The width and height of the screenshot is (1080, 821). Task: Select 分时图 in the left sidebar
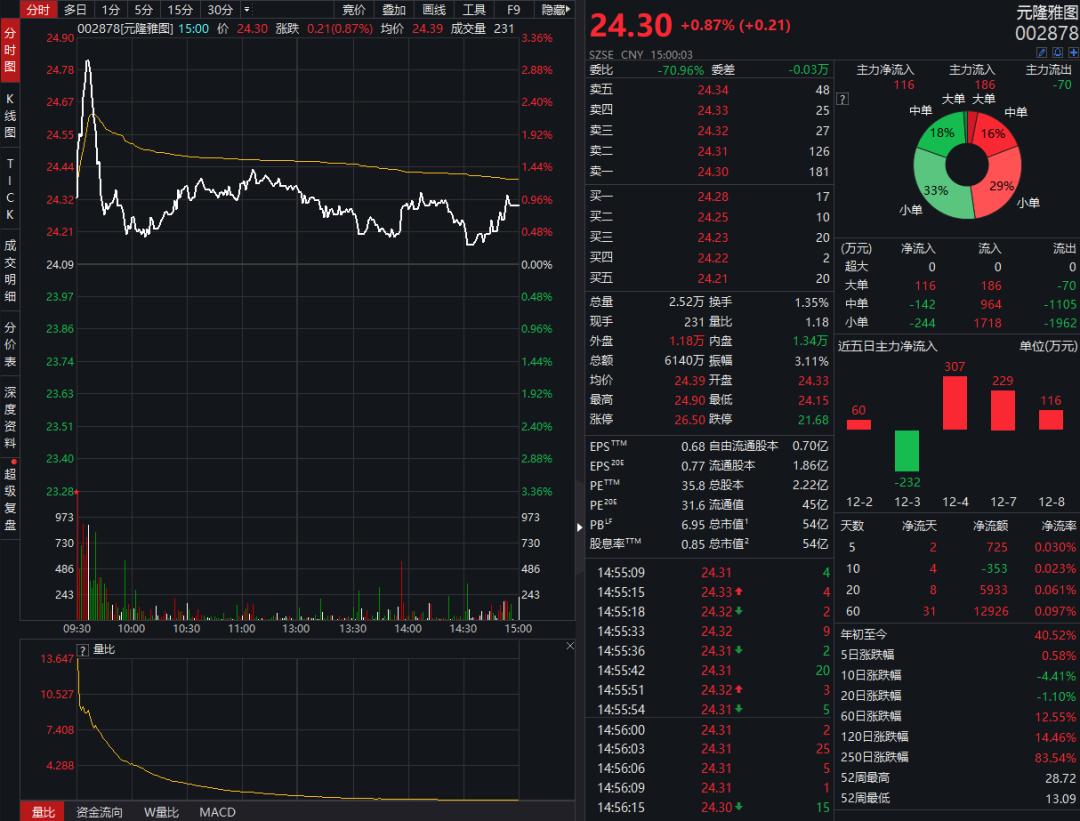10,50
